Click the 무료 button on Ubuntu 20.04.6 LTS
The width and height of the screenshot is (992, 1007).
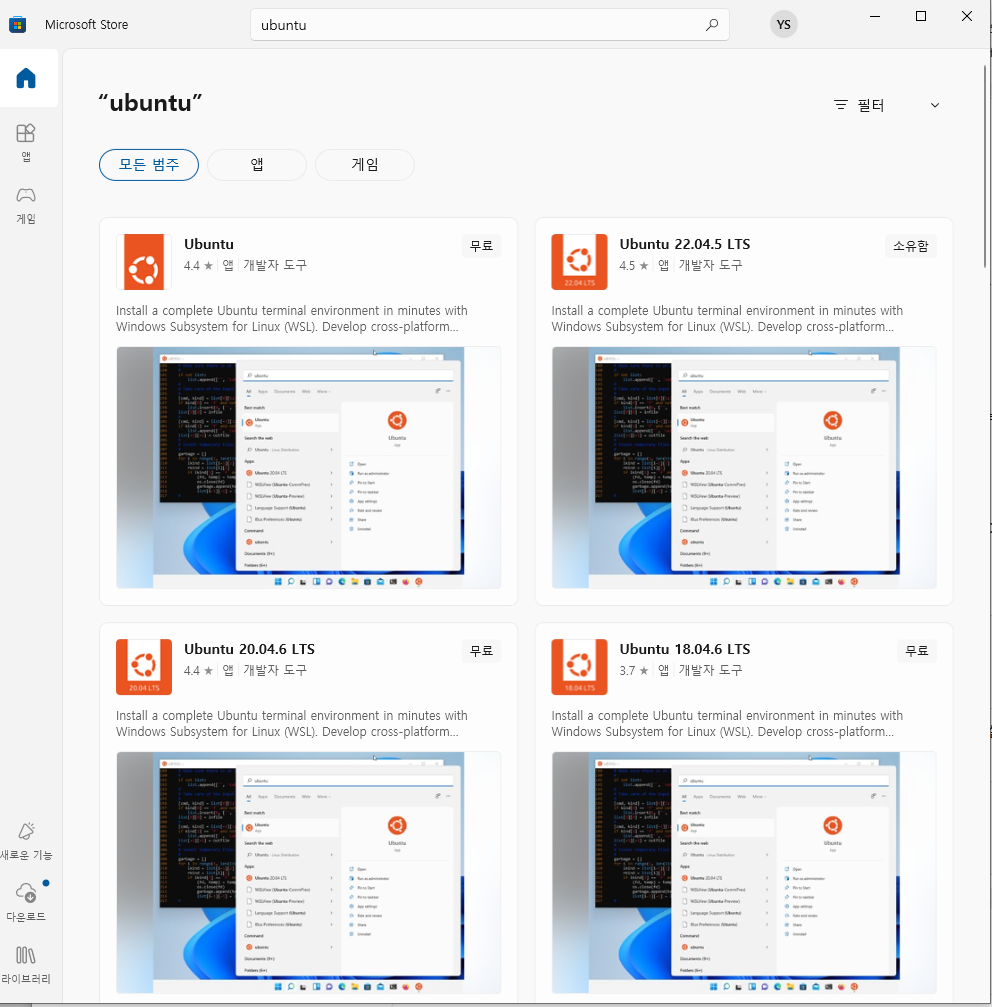482,651
